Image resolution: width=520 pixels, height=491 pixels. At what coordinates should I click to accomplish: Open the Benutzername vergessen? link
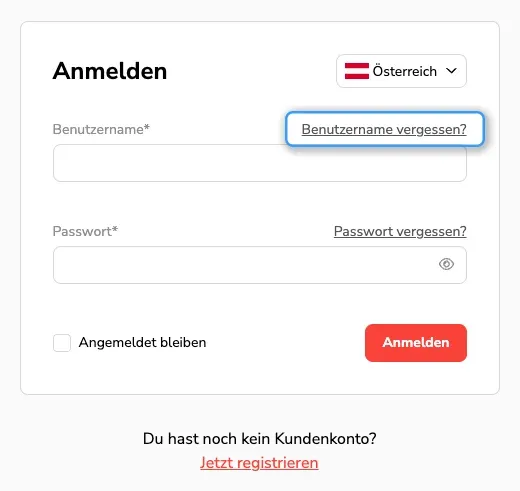pos(384,129)
